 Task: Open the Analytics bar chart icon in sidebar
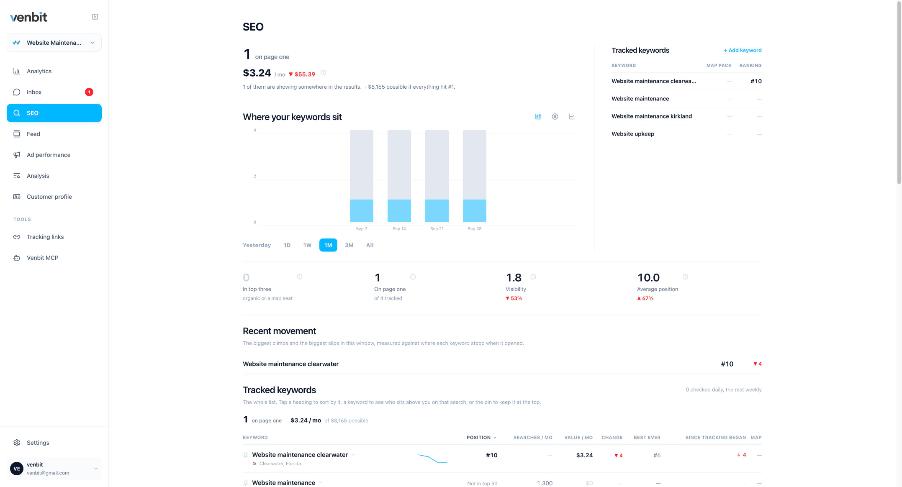pyautogui.click(x=17, y=71)
